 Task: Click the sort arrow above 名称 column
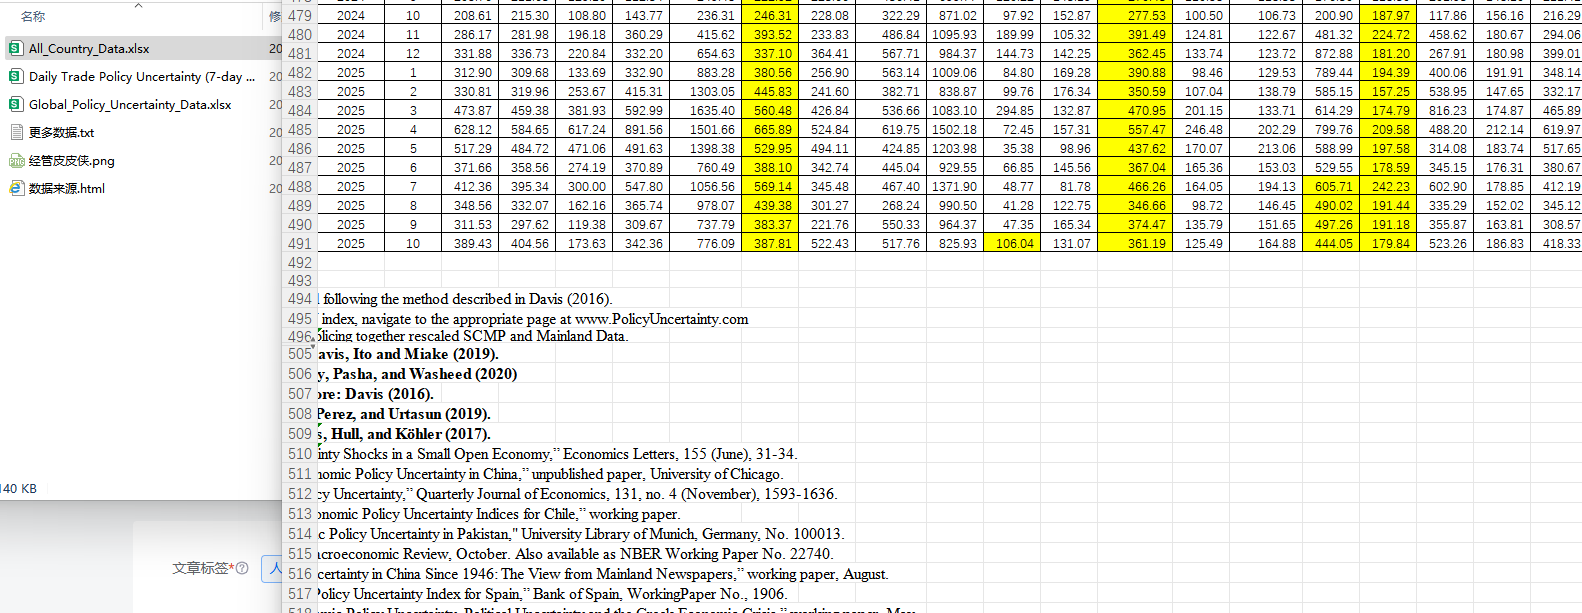(139, 5)
